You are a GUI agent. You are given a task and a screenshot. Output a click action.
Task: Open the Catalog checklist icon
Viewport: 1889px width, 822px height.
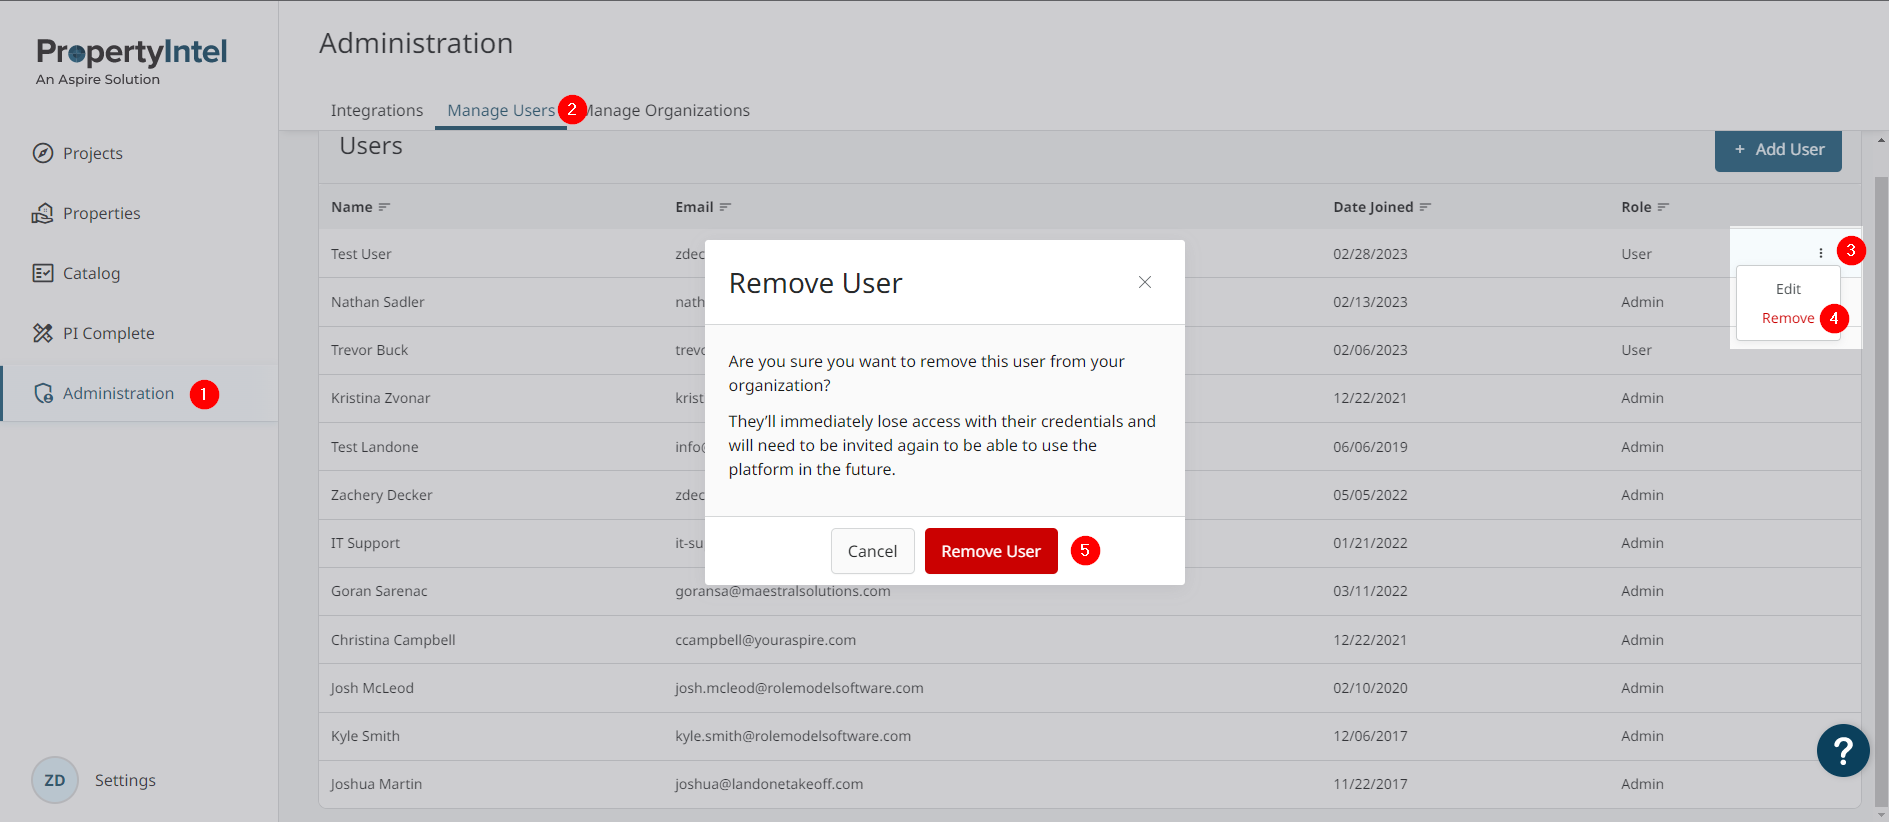click(x=43, y=273)
